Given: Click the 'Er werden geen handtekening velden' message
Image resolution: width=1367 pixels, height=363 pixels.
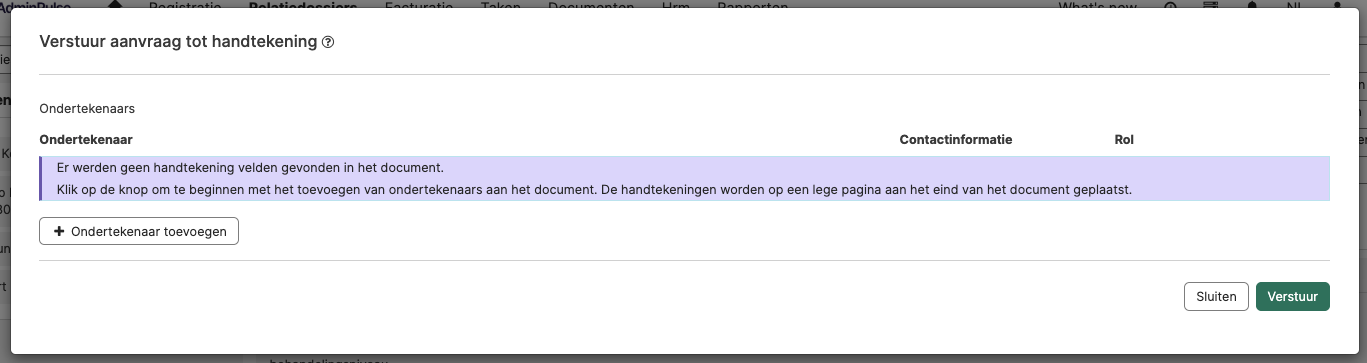Looking at the screenshot, I should 250,167.
